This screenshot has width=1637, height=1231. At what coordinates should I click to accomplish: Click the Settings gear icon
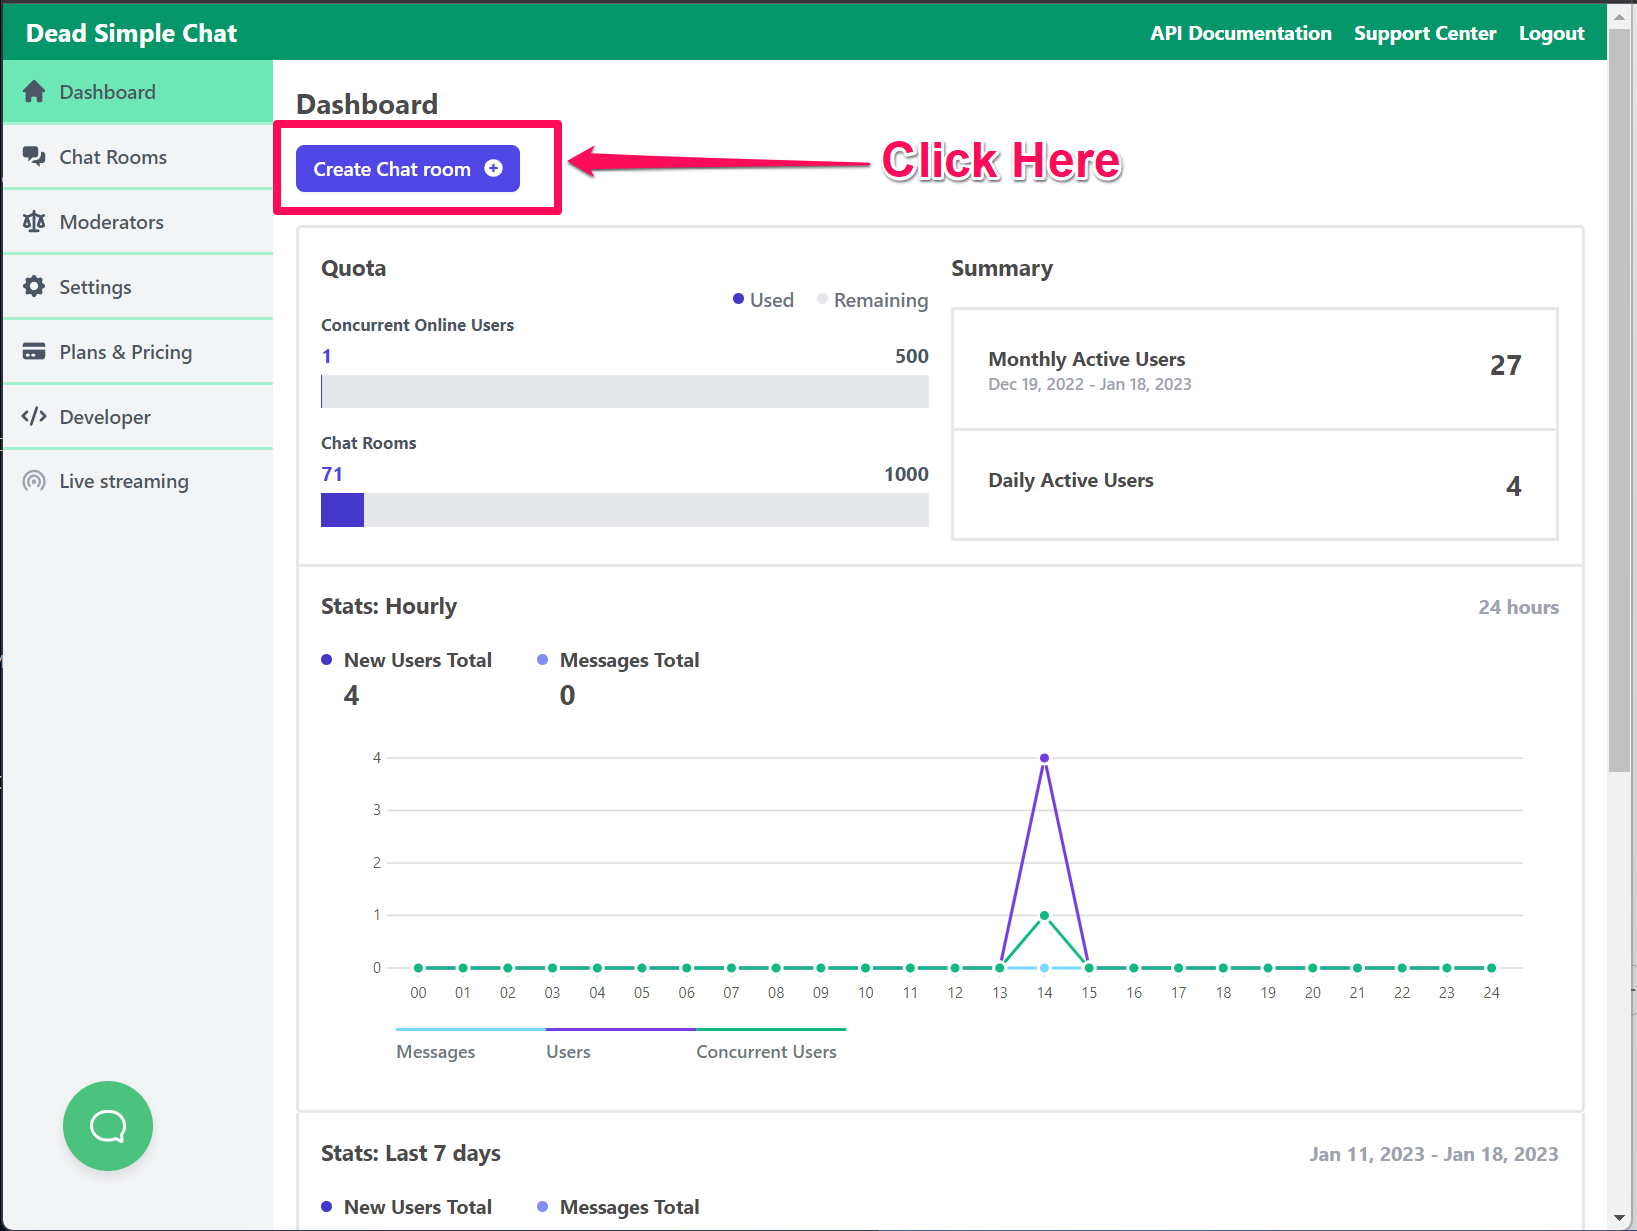pos(34,287)
